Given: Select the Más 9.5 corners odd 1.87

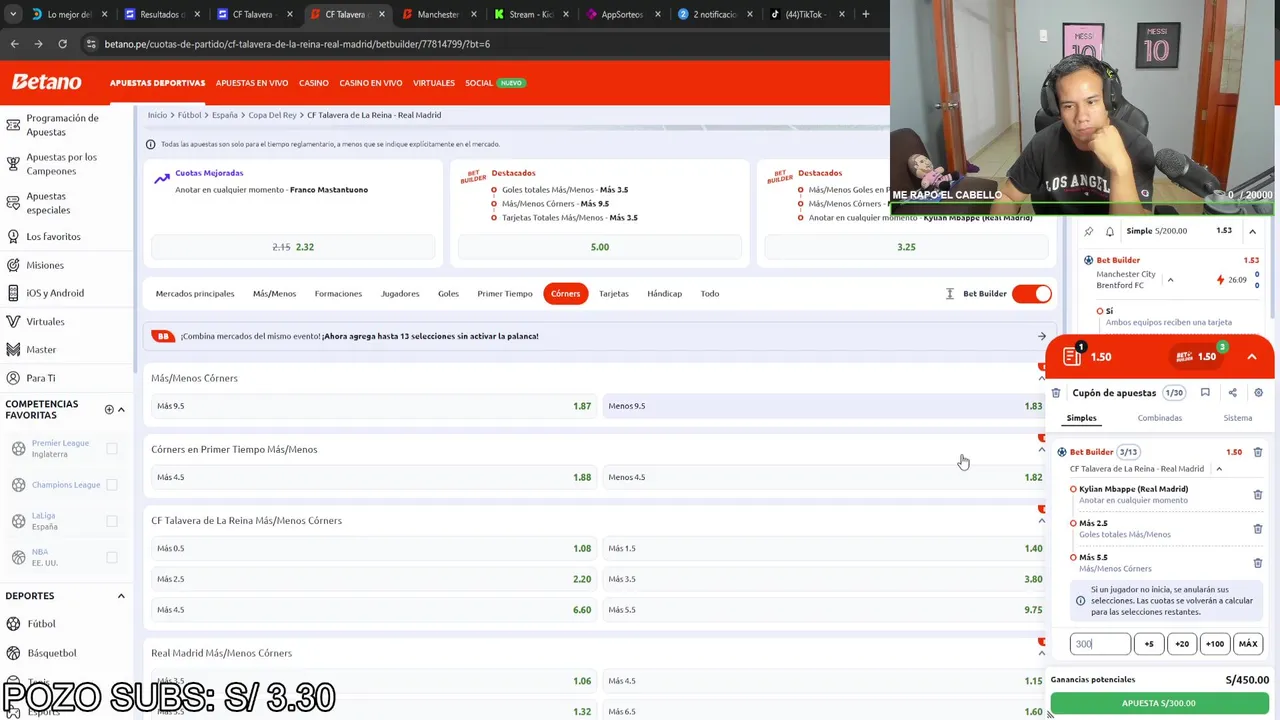Looking at the screenshot, I should pos(373,406).
